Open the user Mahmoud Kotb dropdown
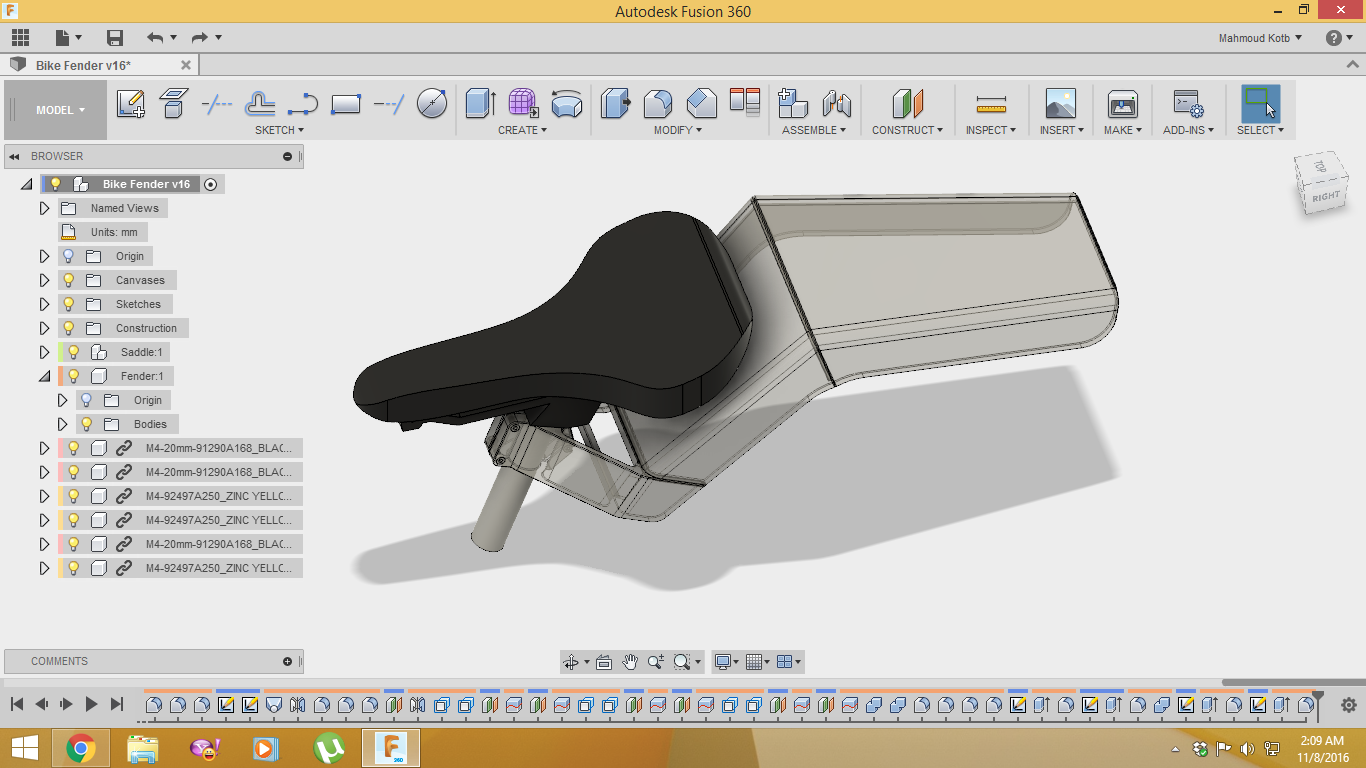Image resolution: width=1366 pixels, height=768 pixels. point(1260,38)
